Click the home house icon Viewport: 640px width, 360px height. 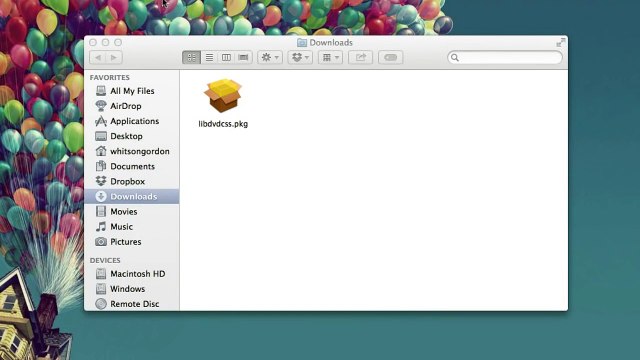point(101,151)
